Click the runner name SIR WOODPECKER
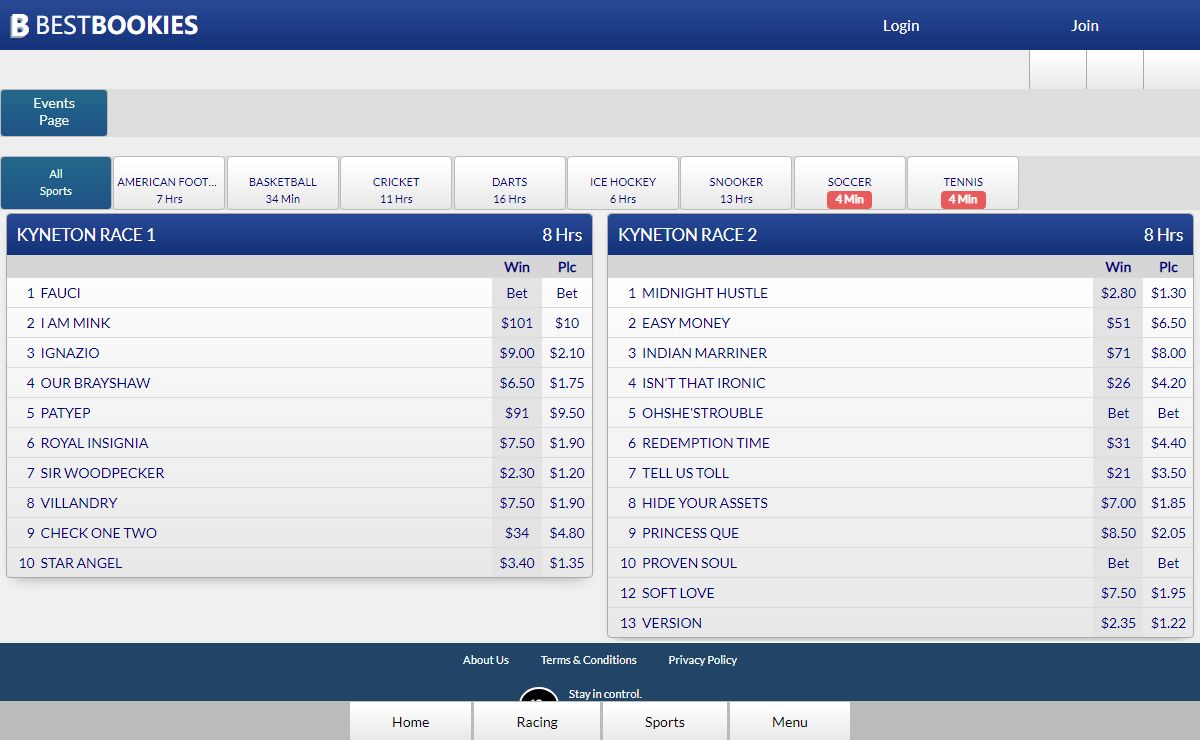The height and width of the screenshot is (740, 1200). (102, 473)
